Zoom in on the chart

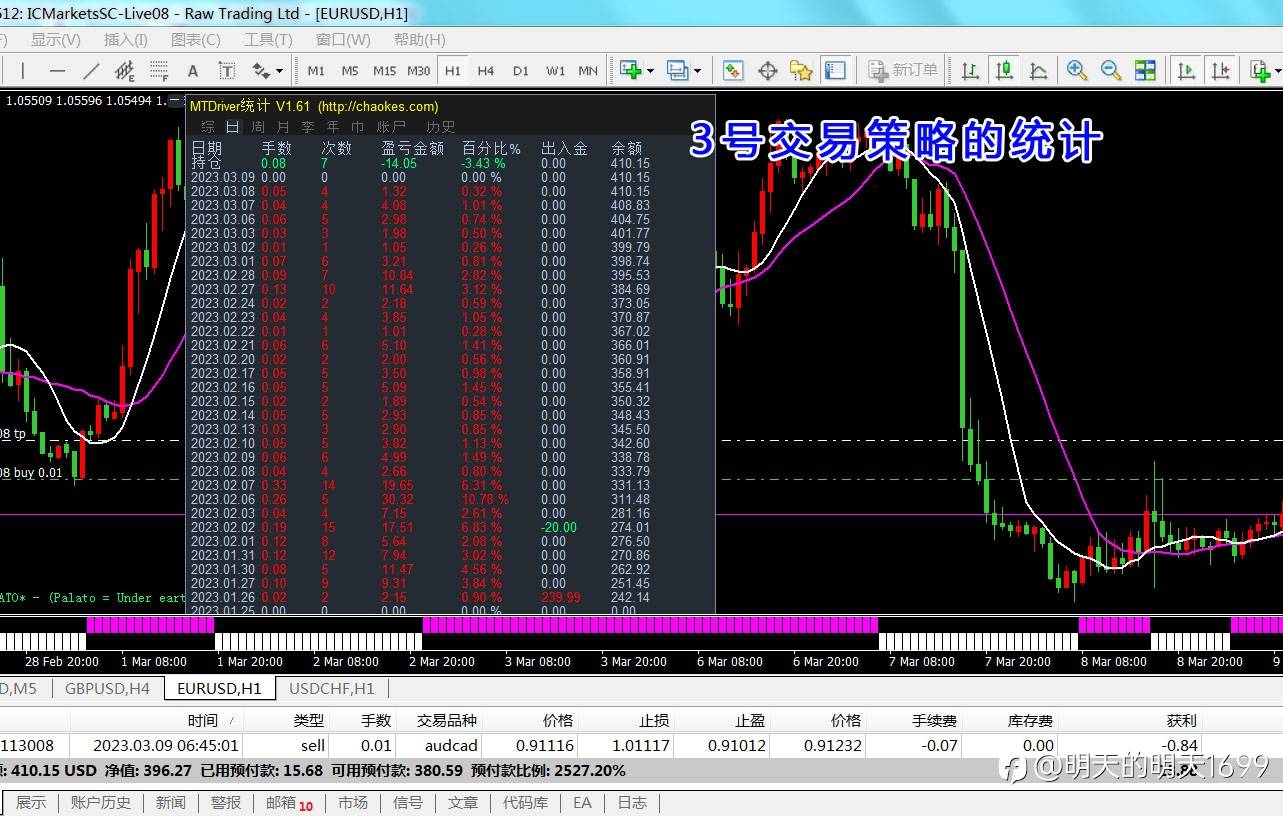tap(1077, 70)
